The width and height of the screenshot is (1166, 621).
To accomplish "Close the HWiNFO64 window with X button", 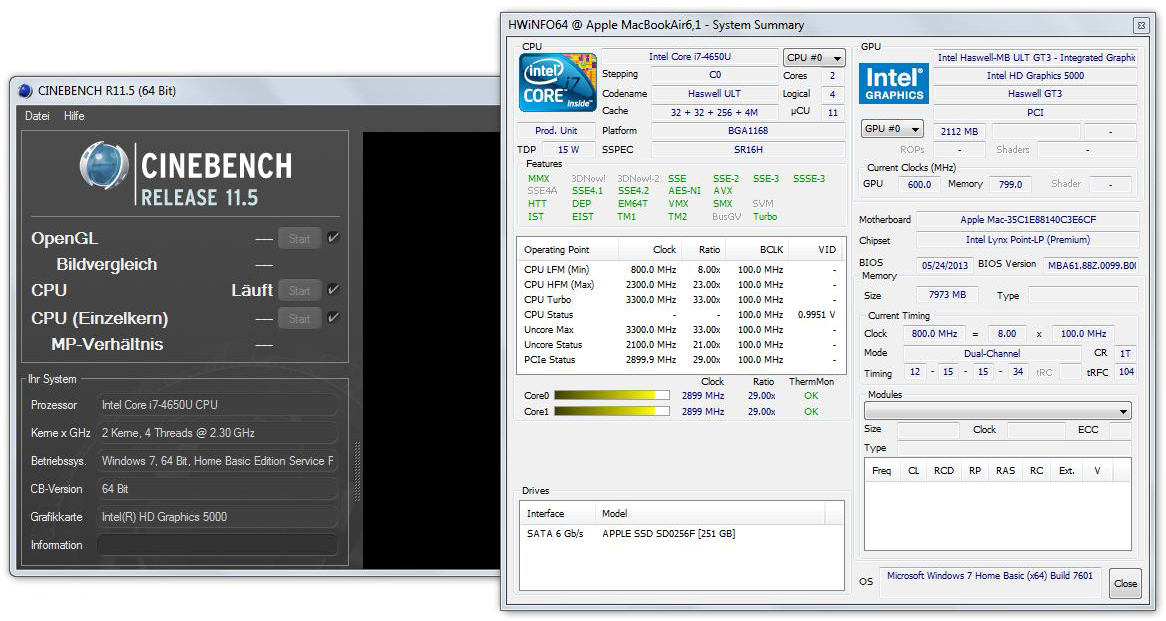I will coord(1141,25).
